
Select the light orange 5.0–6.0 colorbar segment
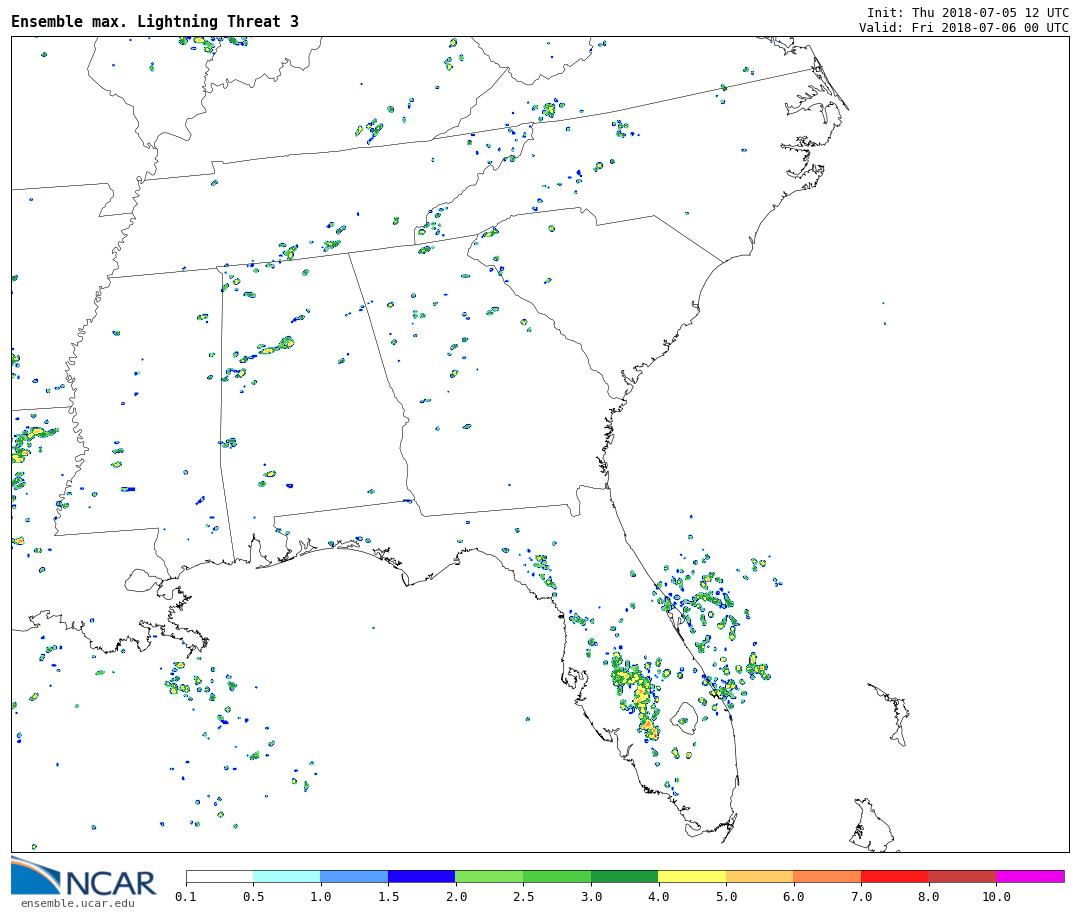pos(760,876)
